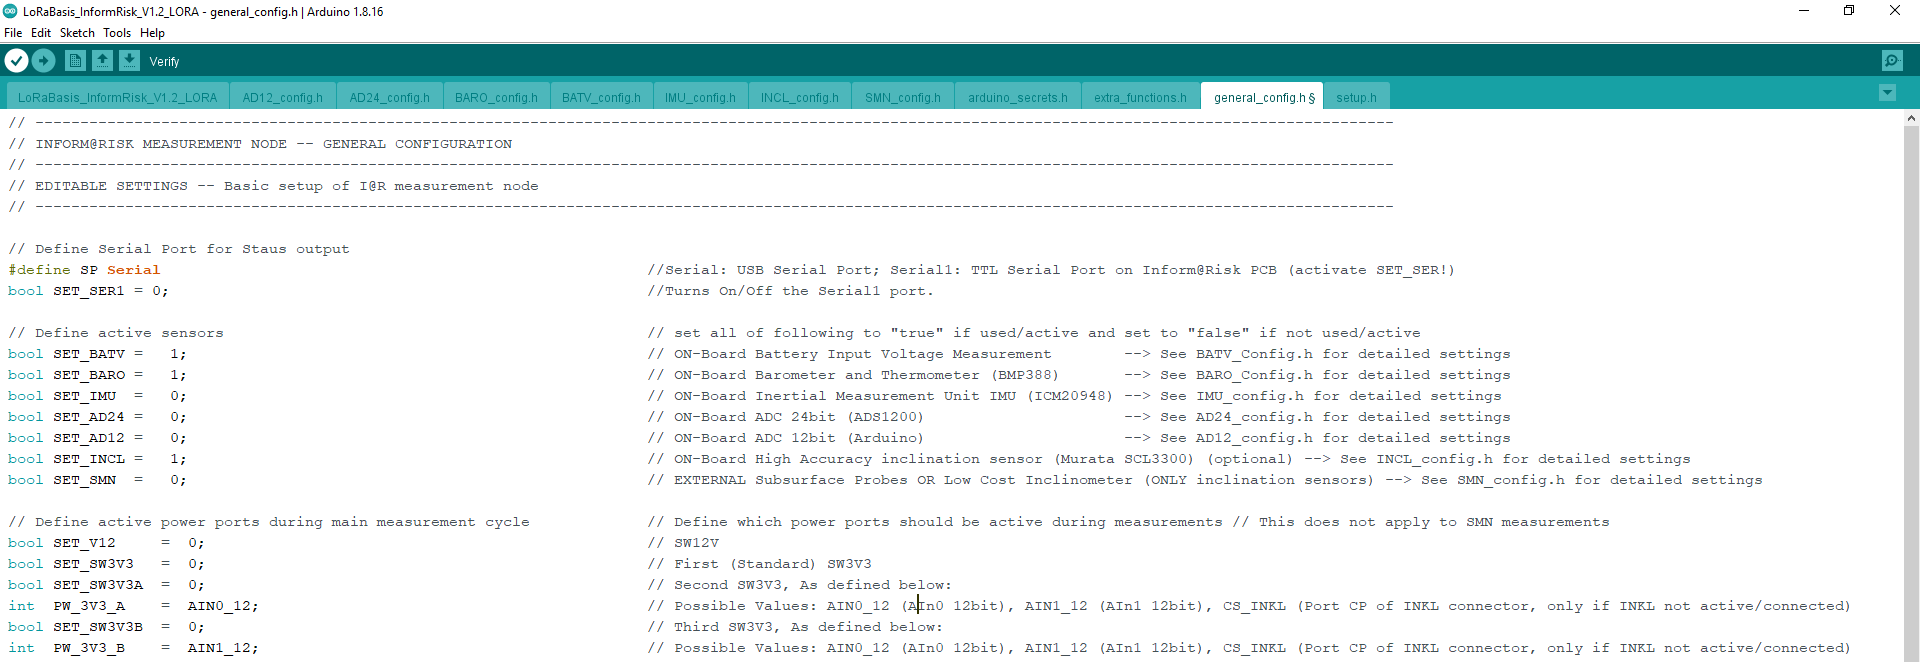1920x662 pixels.
Task: Open the File menu
Action: (13, 33)
